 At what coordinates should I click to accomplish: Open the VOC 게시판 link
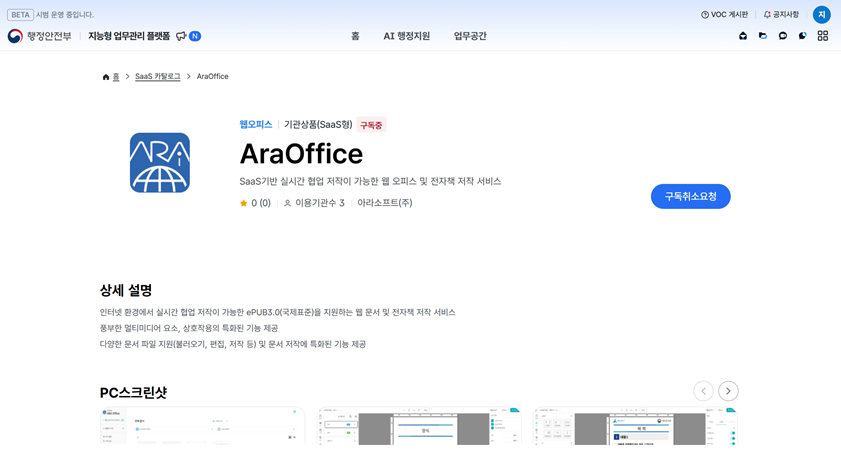pos(724,14)
